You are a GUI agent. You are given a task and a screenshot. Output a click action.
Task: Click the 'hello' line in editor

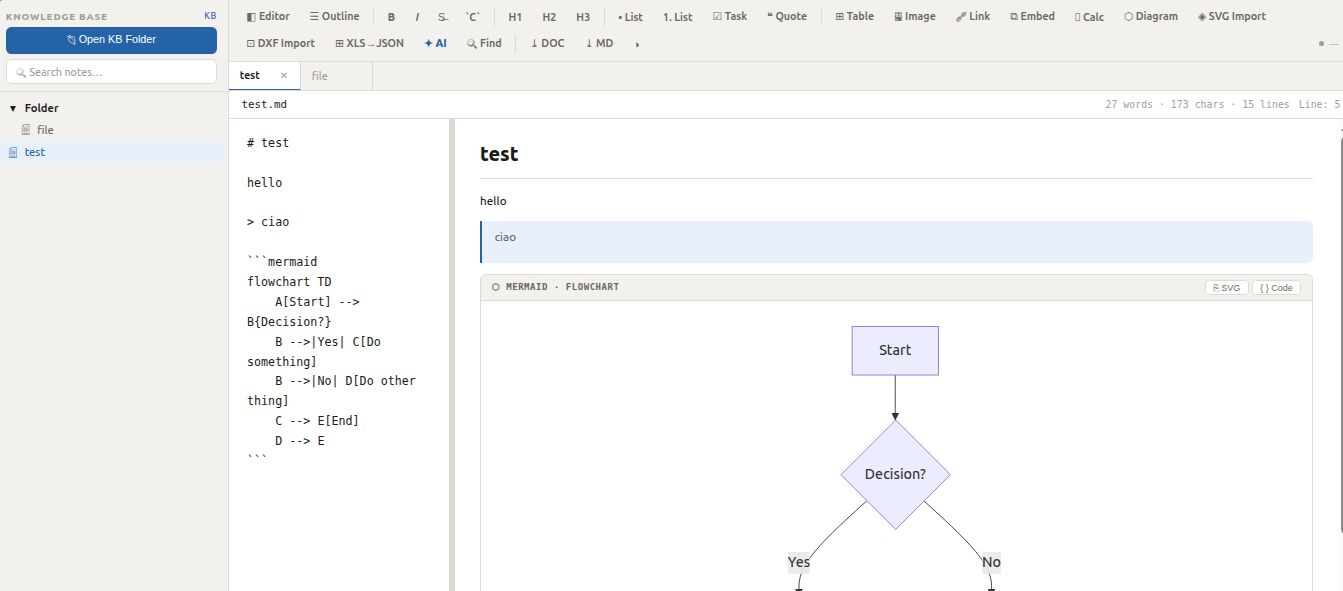265,183
